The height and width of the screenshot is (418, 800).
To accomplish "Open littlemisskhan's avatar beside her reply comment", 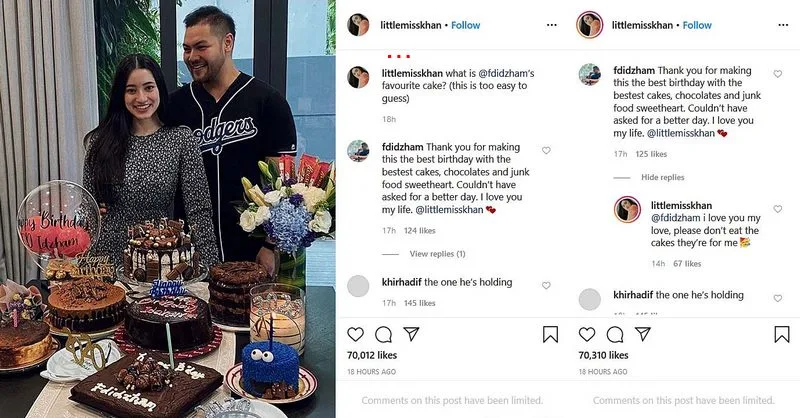I will (x=628, y=210).
